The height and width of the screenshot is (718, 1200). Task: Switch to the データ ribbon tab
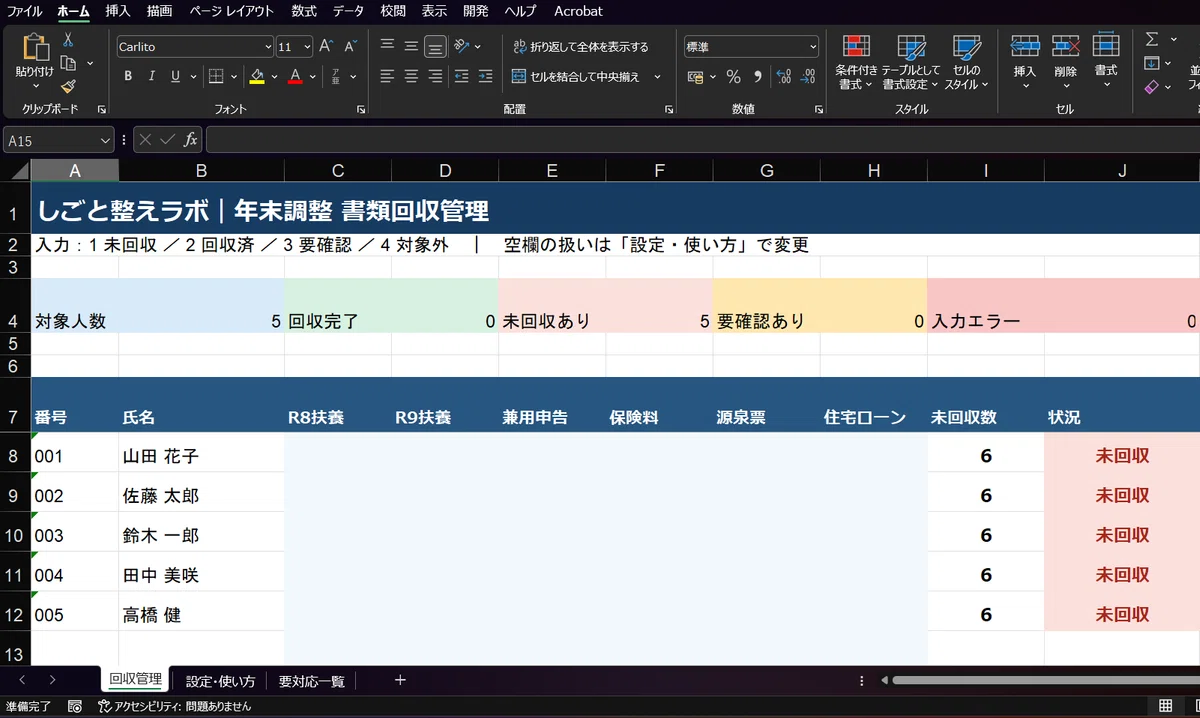(349, 11)
